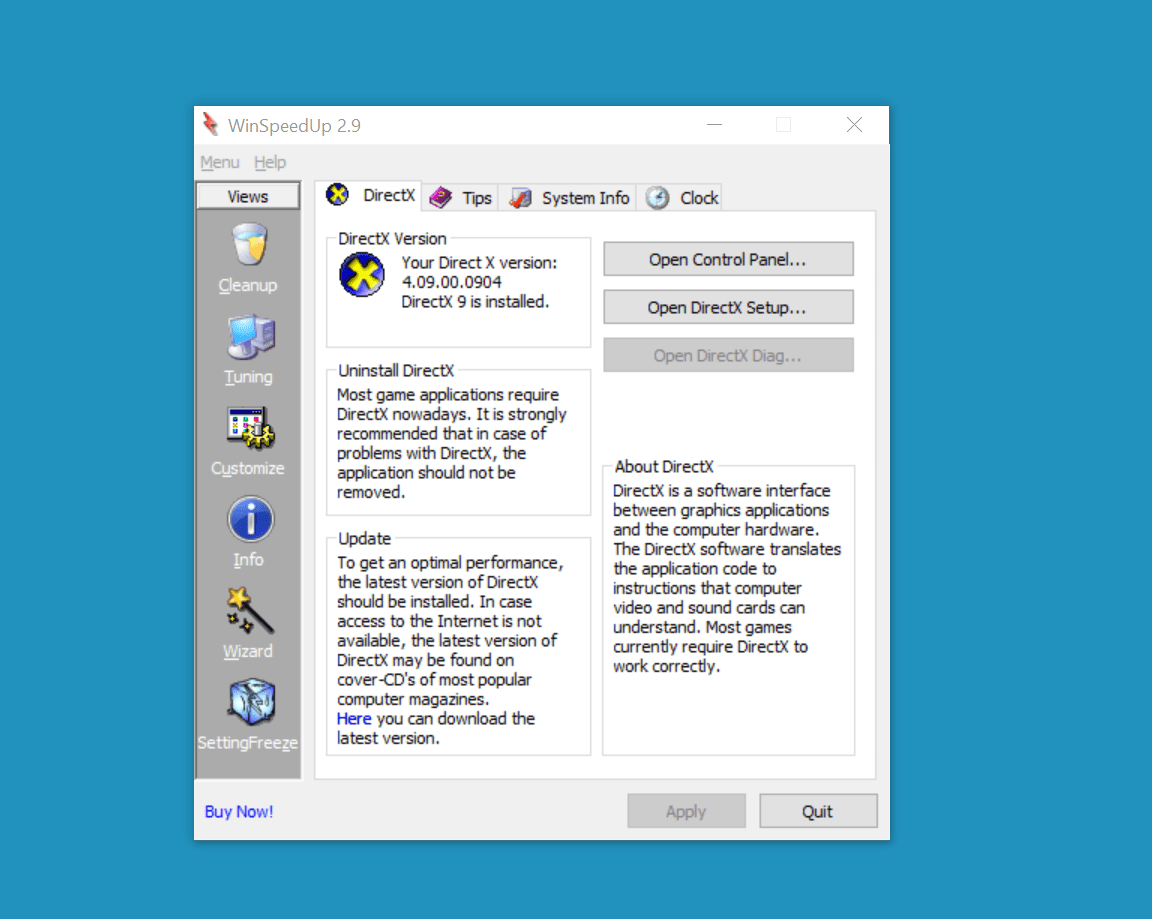Screen dimensions: 1152x919
Task: Close the WinSpeedUp window
Action: (854, 125)
